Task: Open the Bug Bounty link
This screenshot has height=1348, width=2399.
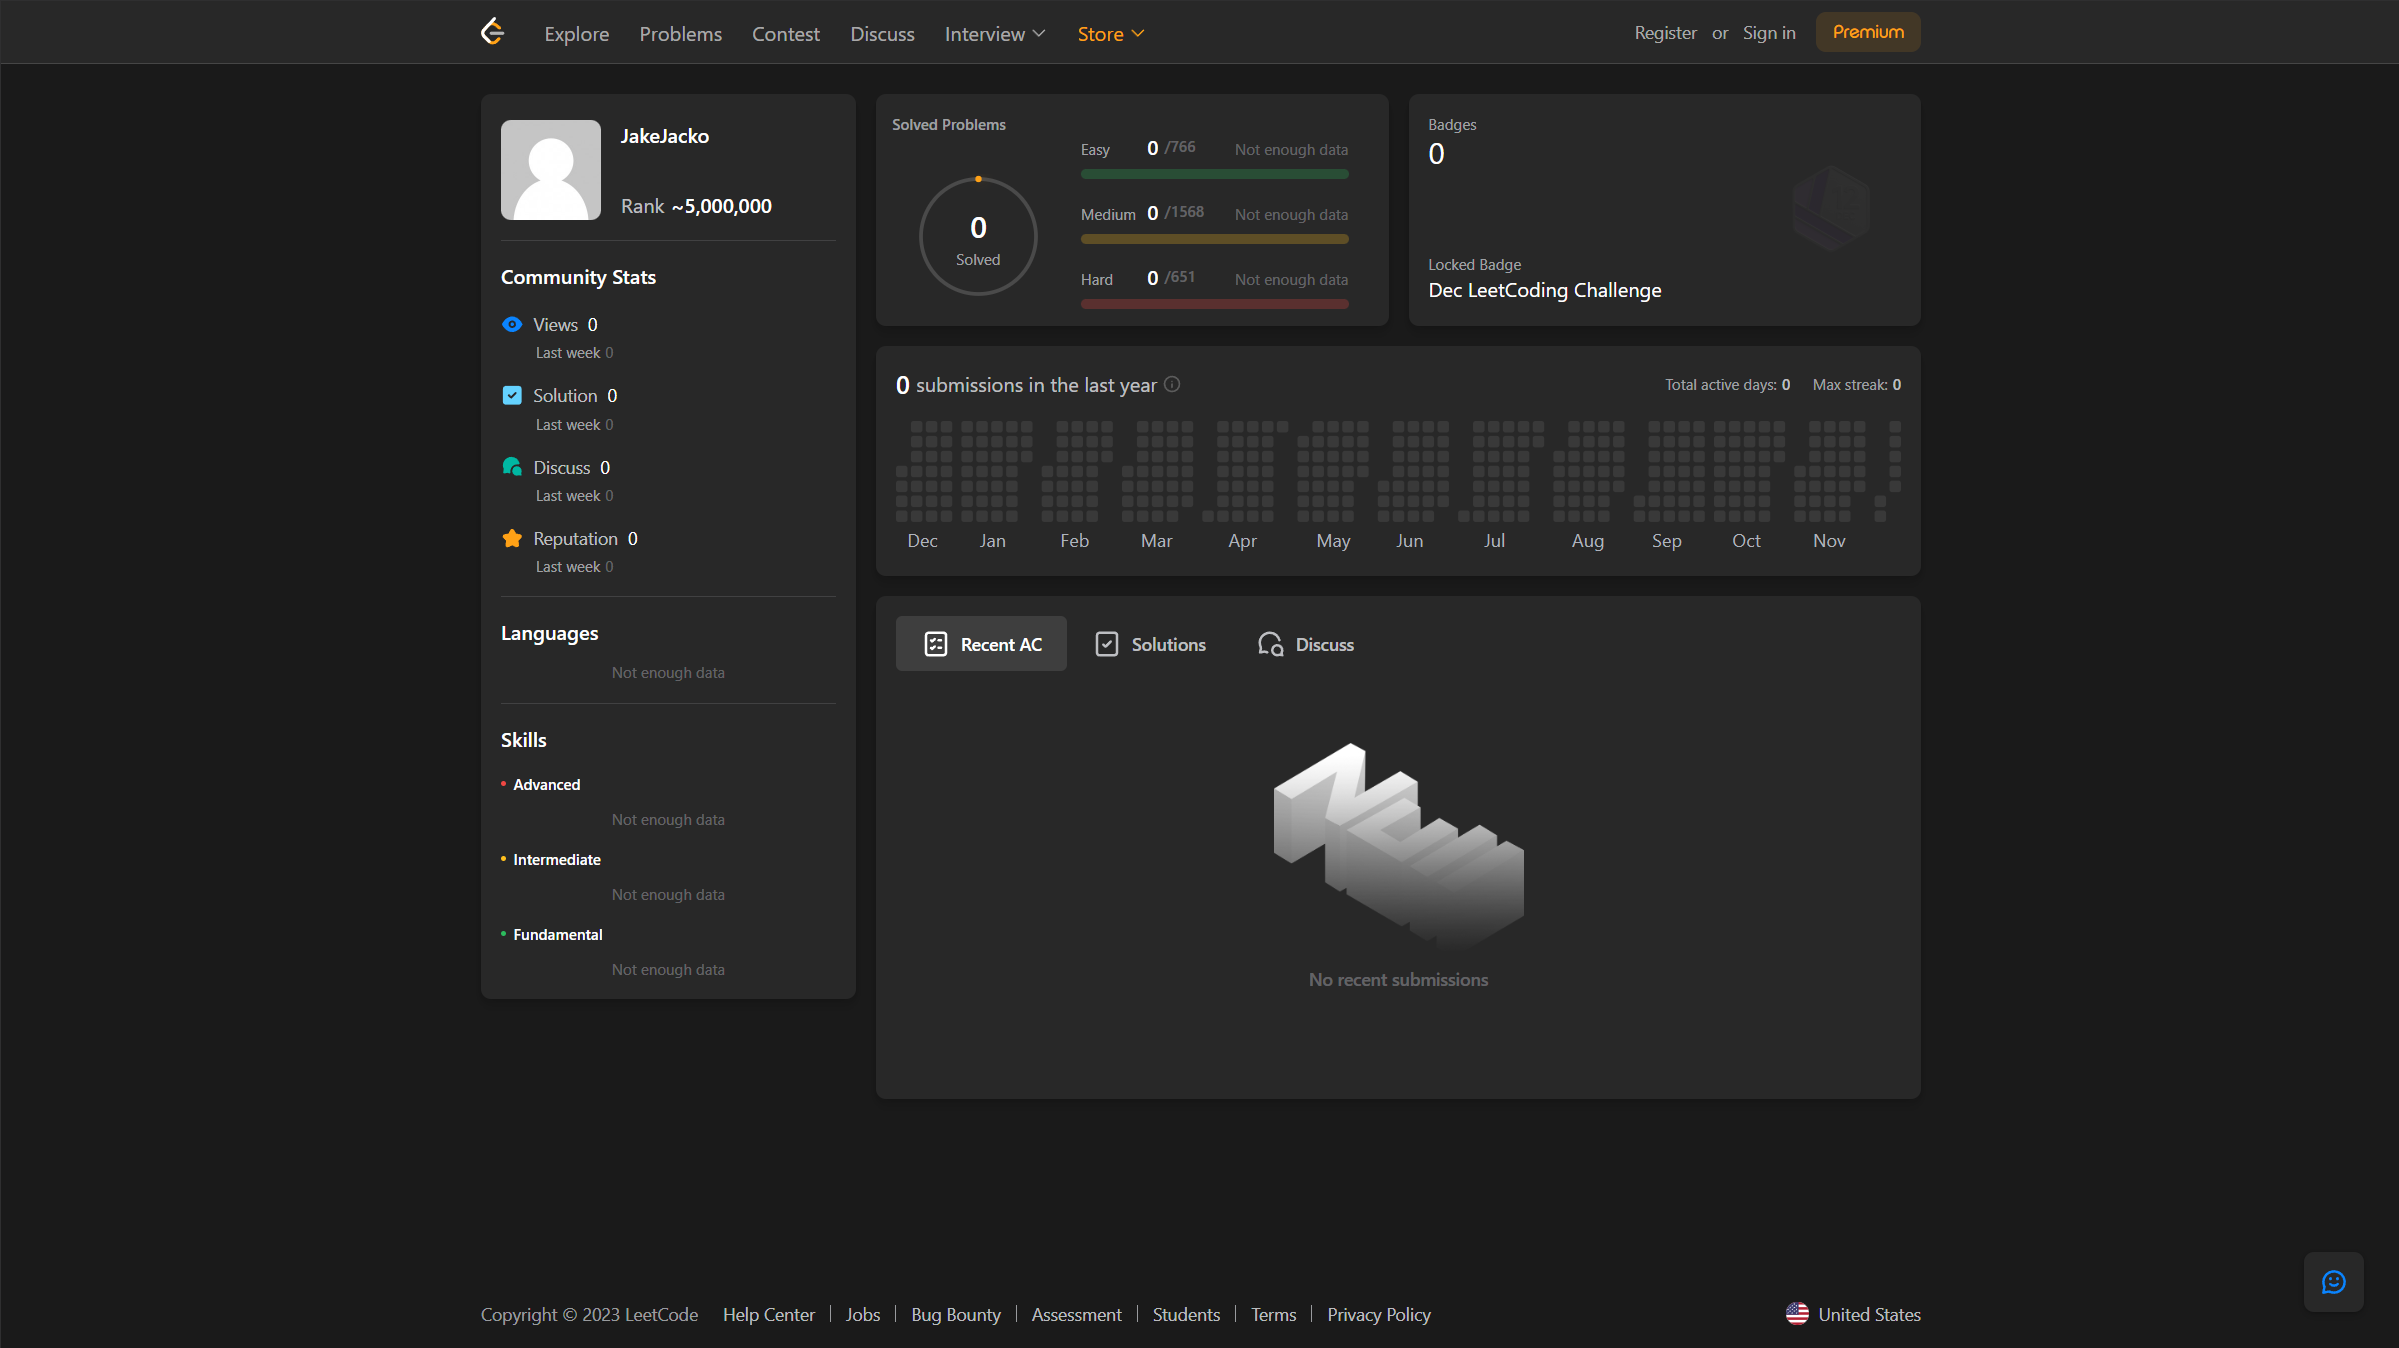Action: tap(956, 1314)
